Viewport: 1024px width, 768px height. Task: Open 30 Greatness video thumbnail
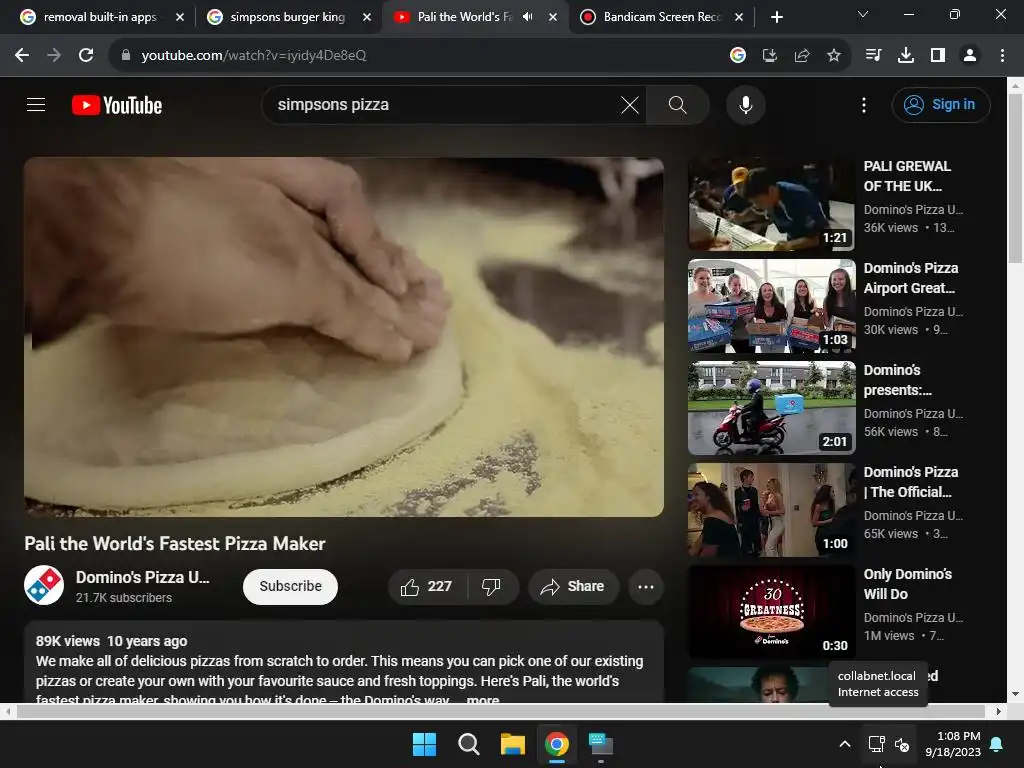tap(771, 612)
